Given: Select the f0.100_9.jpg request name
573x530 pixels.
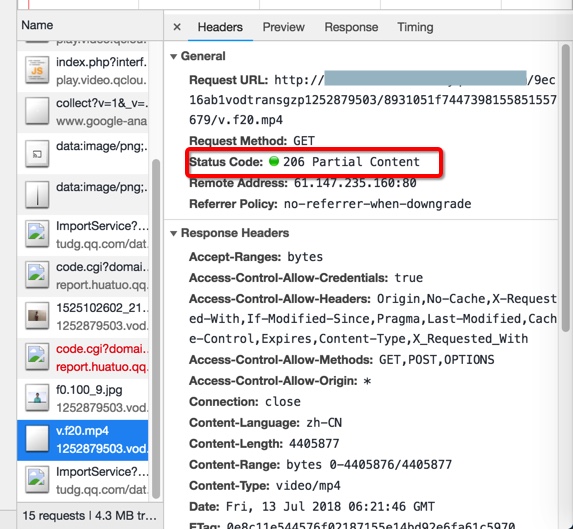Looking at the screenshot, I should pos(89,390).
